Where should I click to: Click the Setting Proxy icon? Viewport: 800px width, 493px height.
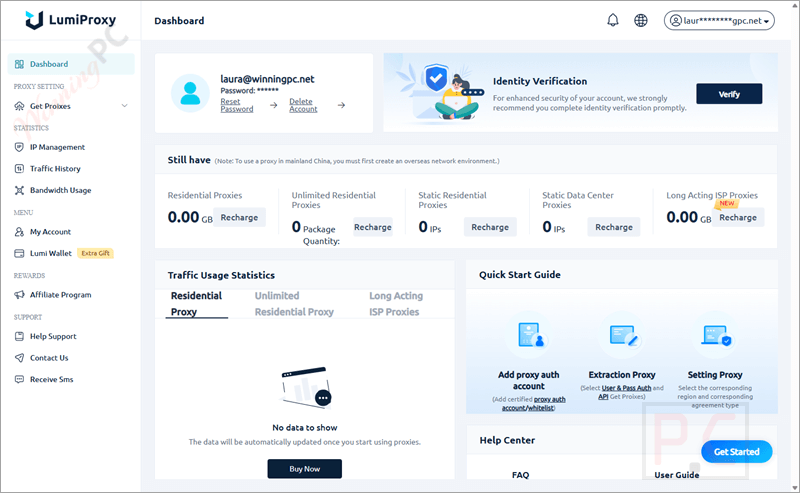coord(716,336)
